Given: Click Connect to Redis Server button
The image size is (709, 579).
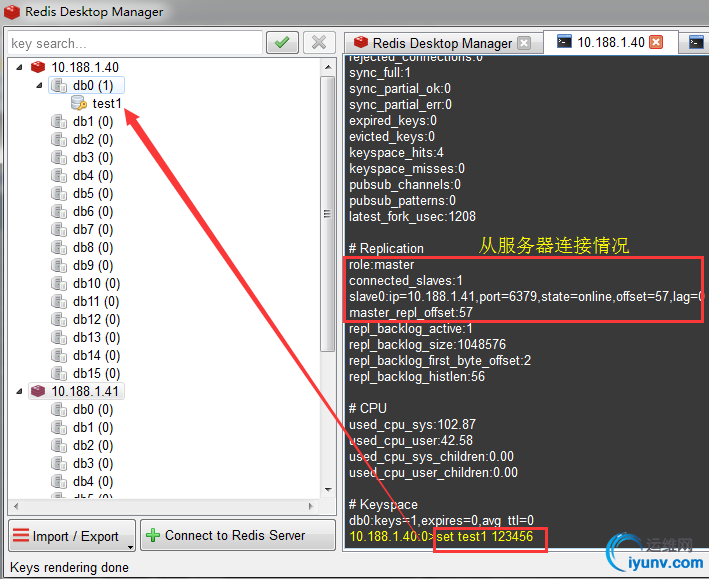Looking at the screenshot, I should tap(238, 536).
